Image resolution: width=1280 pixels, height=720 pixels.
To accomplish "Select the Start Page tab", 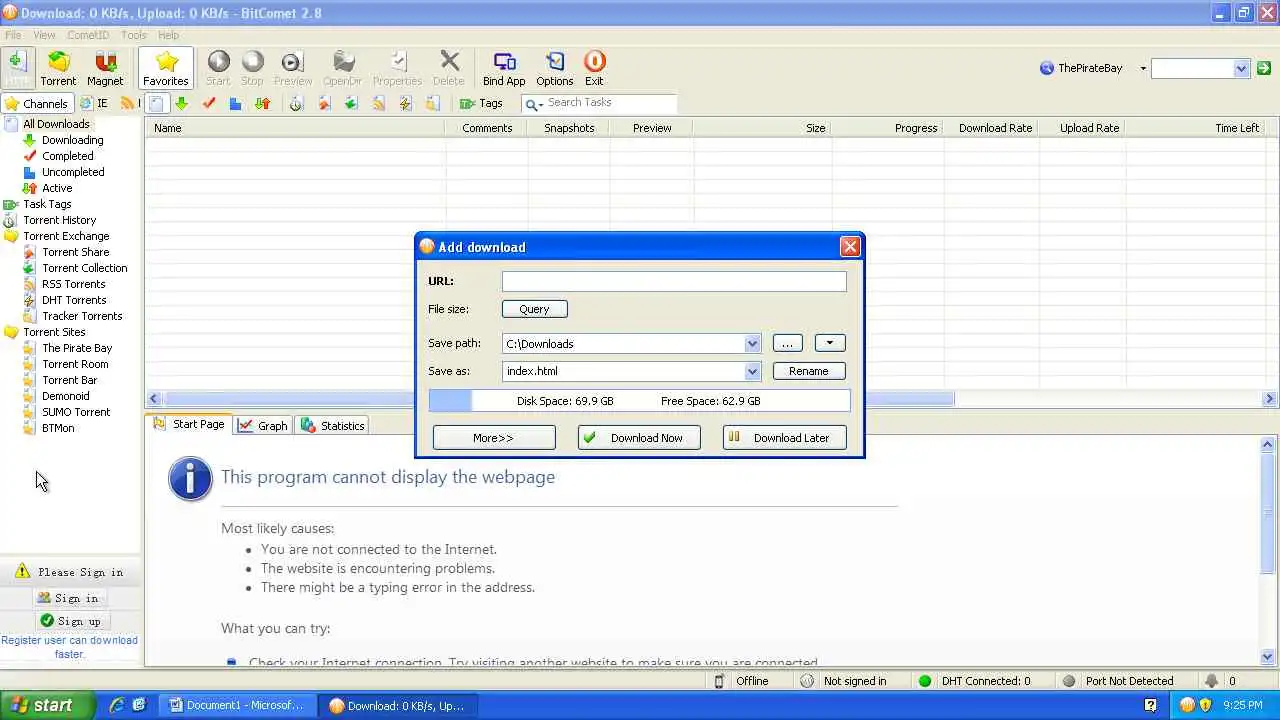I will [188, 424].
